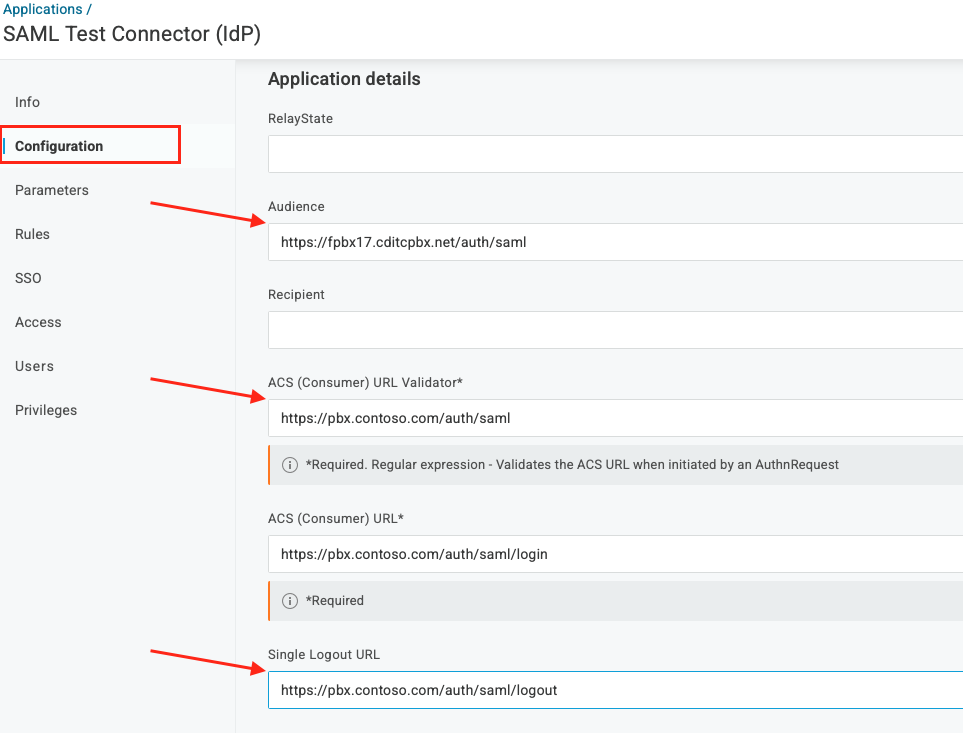Click inside the Audience URL field

615,242
